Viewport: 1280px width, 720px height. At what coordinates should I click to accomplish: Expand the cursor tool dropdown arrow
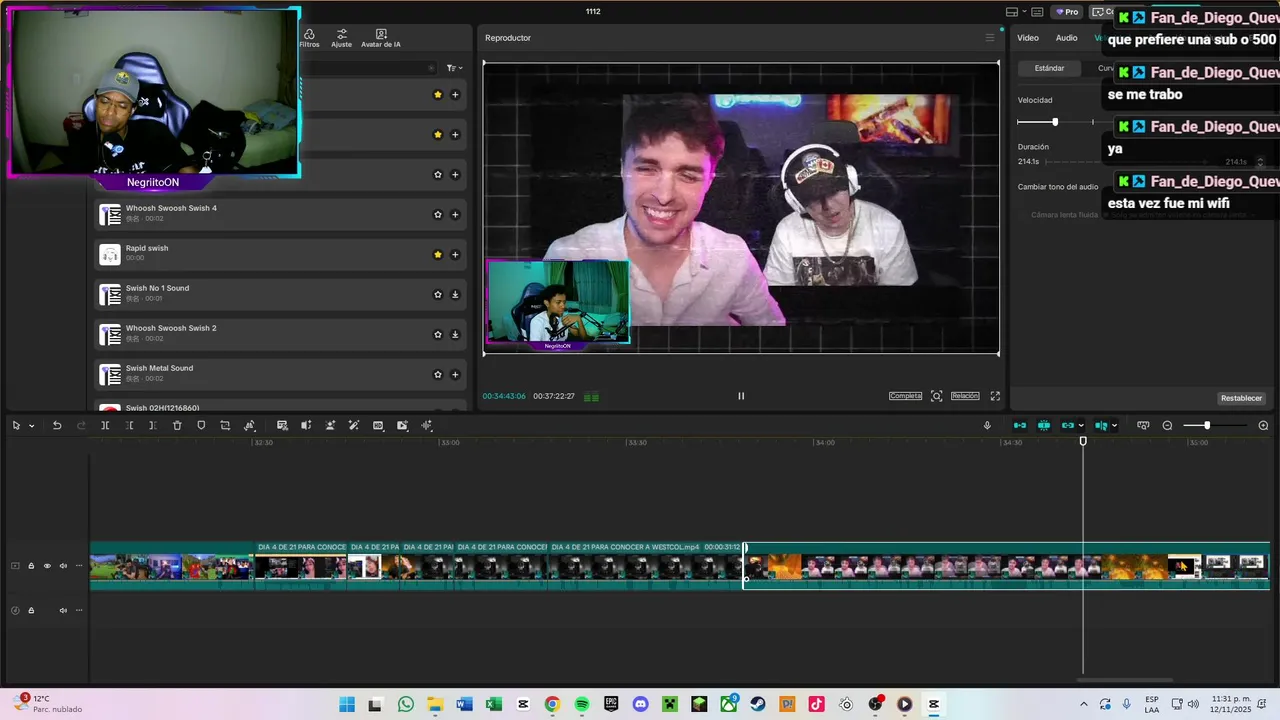[x=31, y=426]
